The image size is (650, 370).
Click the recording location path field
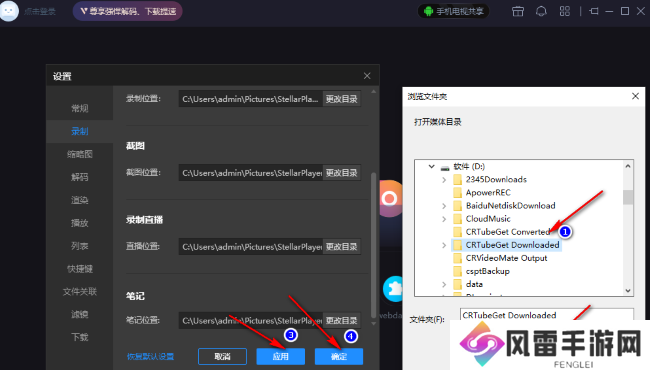(x=251, y=99)
